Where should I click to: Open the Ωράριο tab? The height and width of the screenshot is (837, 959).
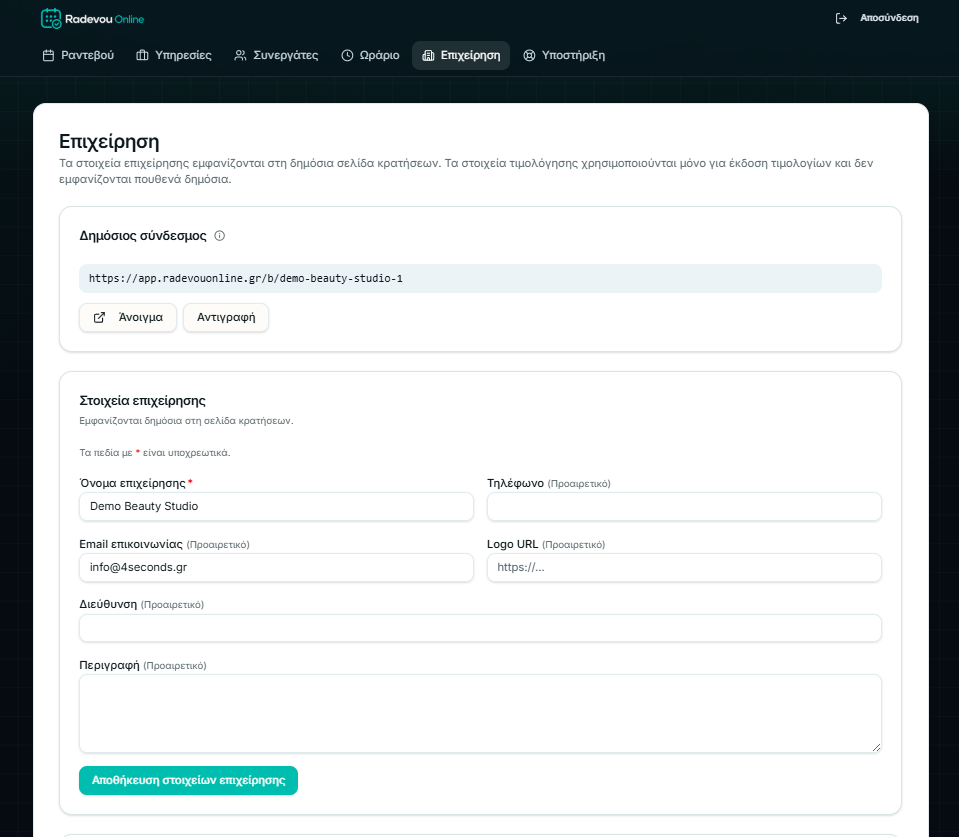pyautogui.click(x=370, y=56)
